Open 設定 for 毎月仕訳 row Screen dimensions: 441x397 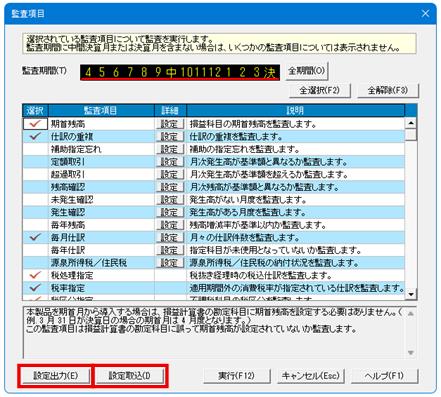(170, 238)
